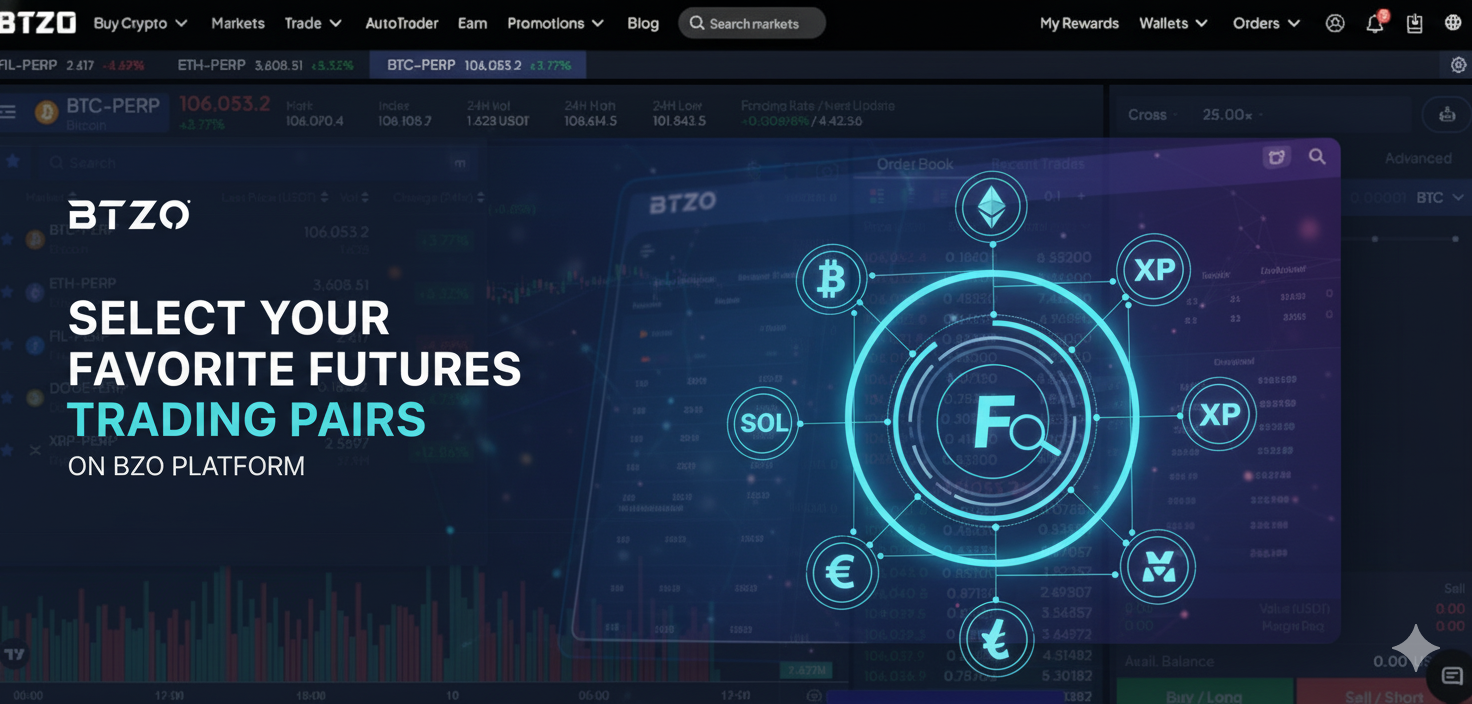The height and width of the screenshot is (704, 1472).
Task: Open the notifications bell
Action: pos(1375,23)
